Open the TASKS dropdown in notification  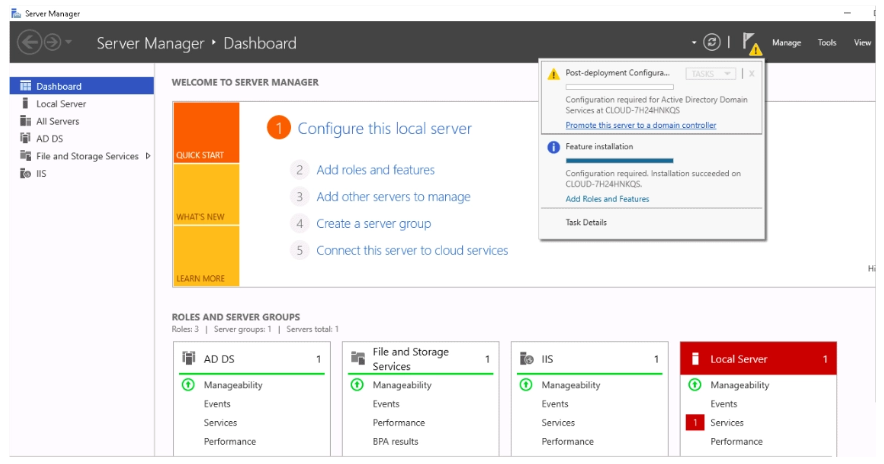pyautogui.click(x=711, y=74)
